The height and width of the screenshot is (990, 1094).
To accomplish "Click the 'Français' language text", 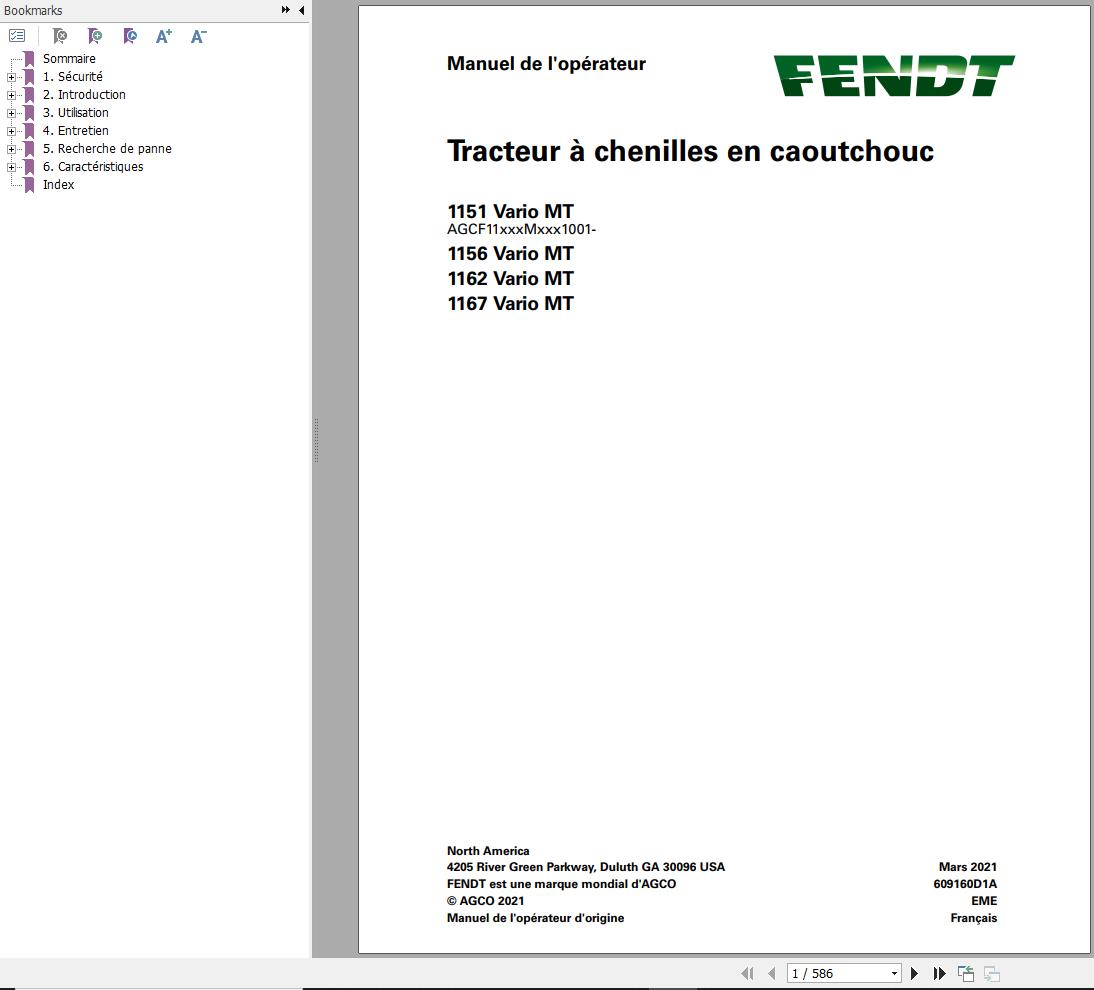I will 973,918.
